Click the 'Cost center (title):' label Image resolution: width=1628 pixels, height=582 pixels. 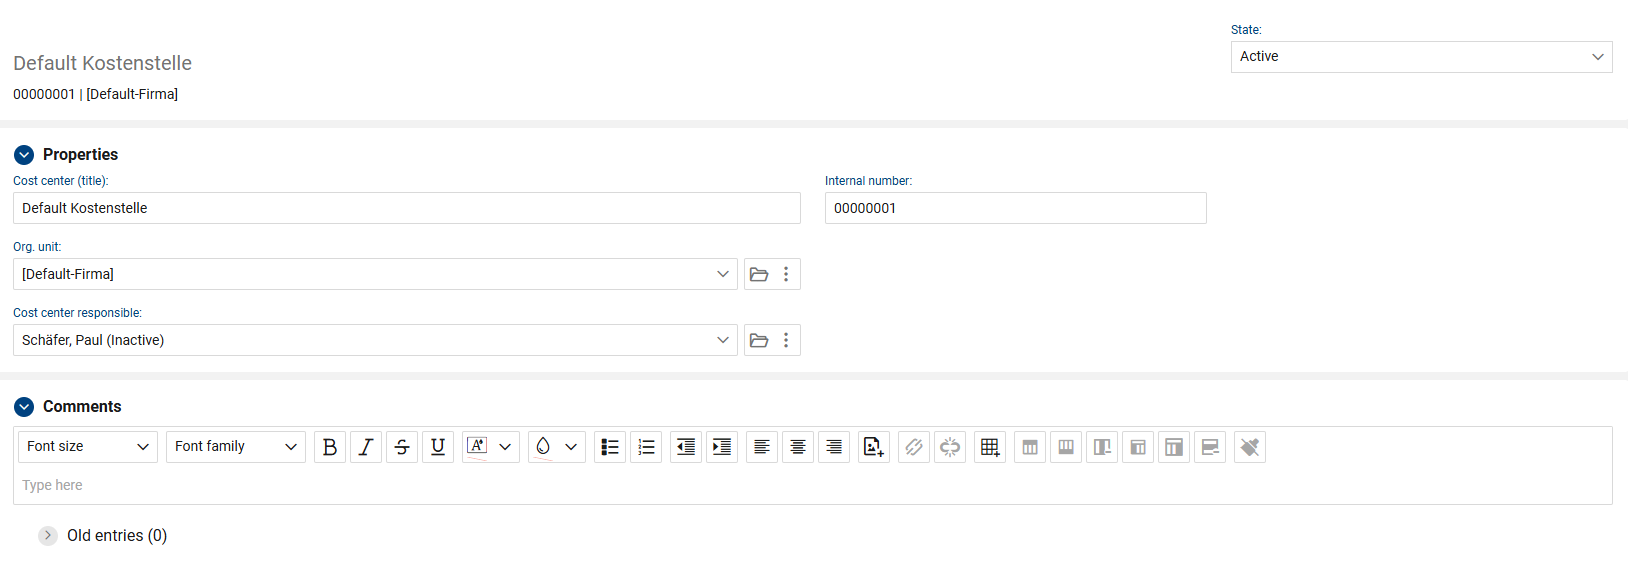pyautogui.click(x=60, y=181)
